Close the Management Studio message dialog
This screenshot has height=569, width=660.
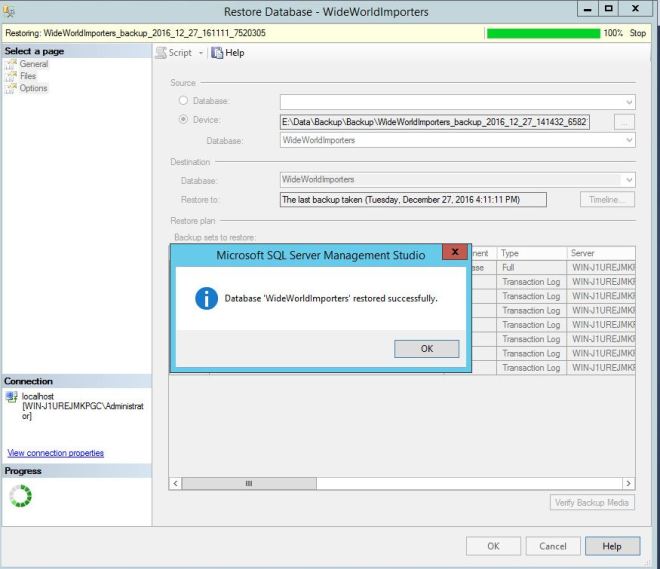tap(455, 252)
